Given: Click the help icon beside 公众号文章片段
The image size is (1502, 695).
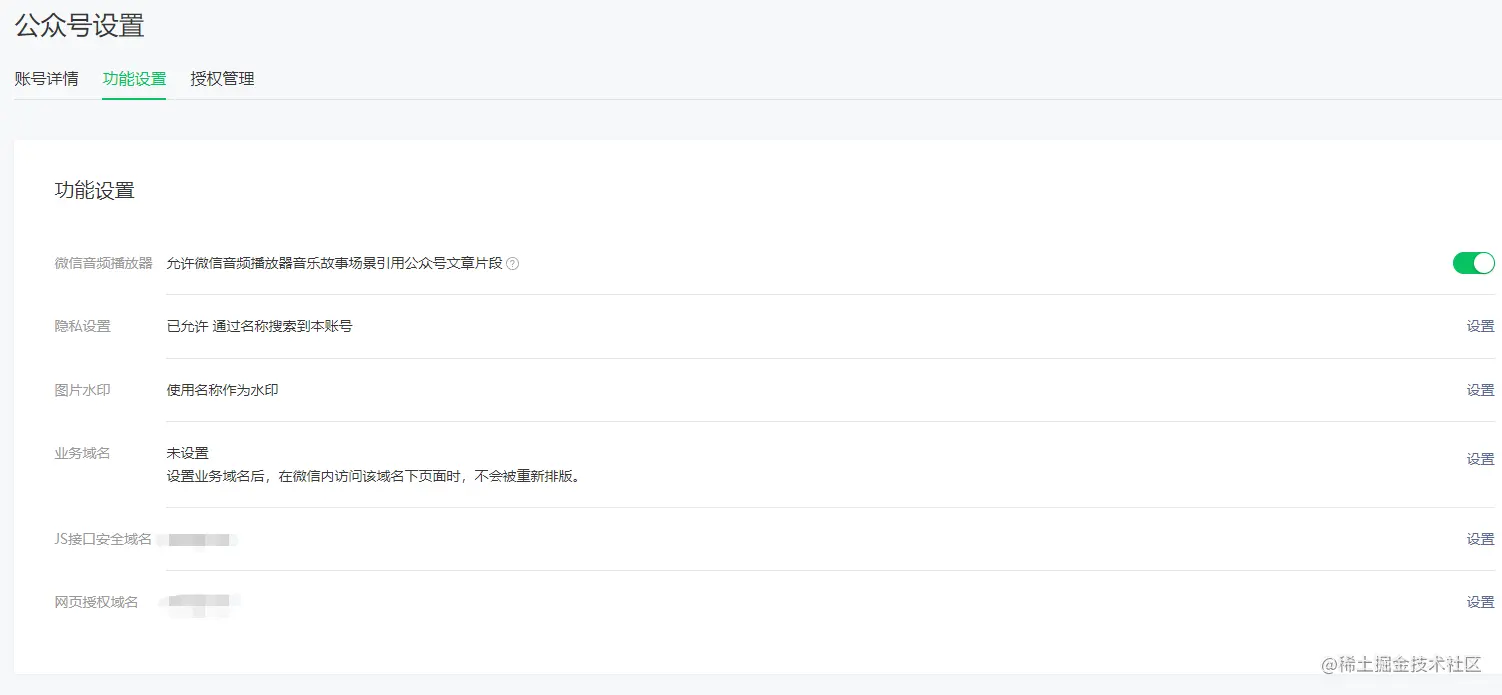Looking at the screenshot, I should pos(512,264).
